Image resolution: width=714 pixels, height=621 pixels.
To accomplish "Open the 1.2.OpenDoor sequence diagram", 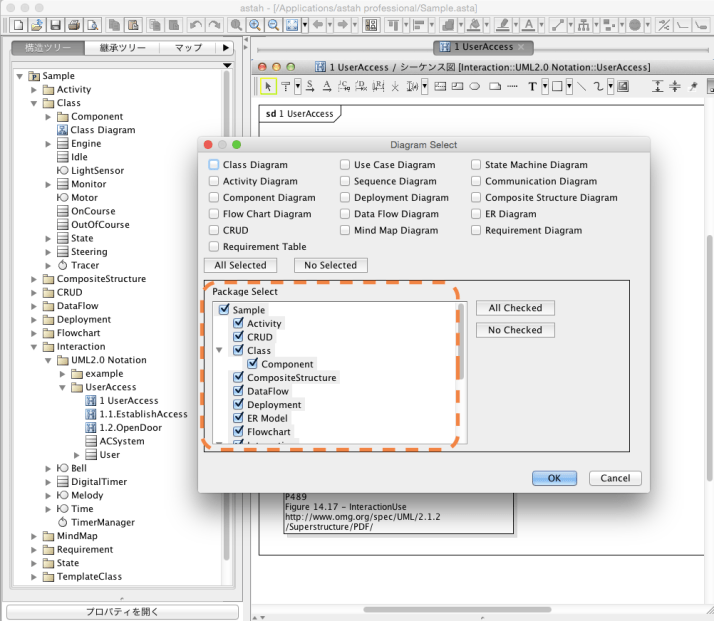I will tap(130, 427).
